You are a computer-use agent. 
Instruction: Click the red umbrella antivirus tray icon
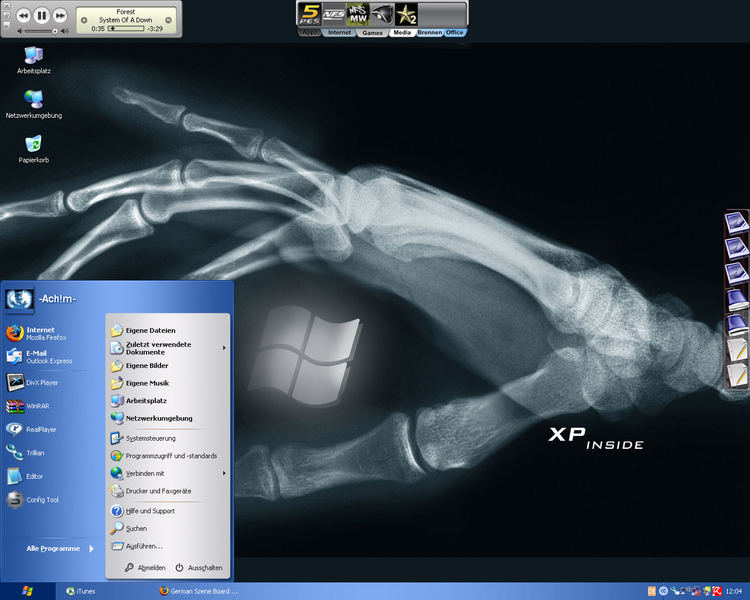coord(717,591)
